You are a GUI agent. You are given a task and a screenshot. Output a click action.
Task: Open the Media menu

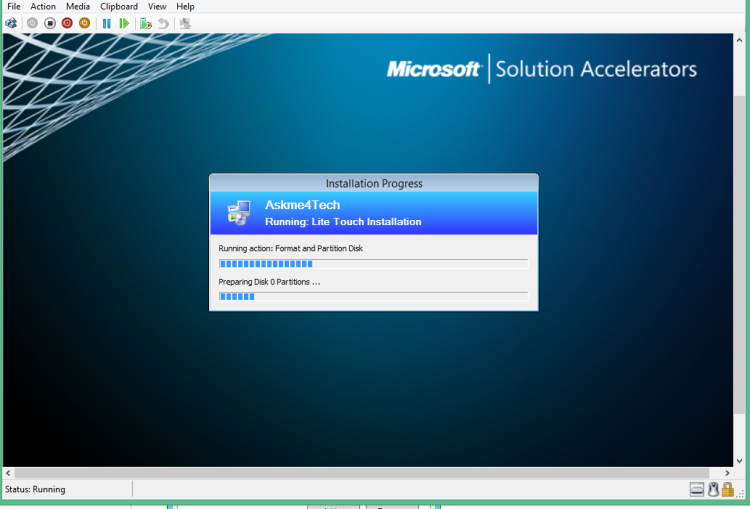point(78,6)
